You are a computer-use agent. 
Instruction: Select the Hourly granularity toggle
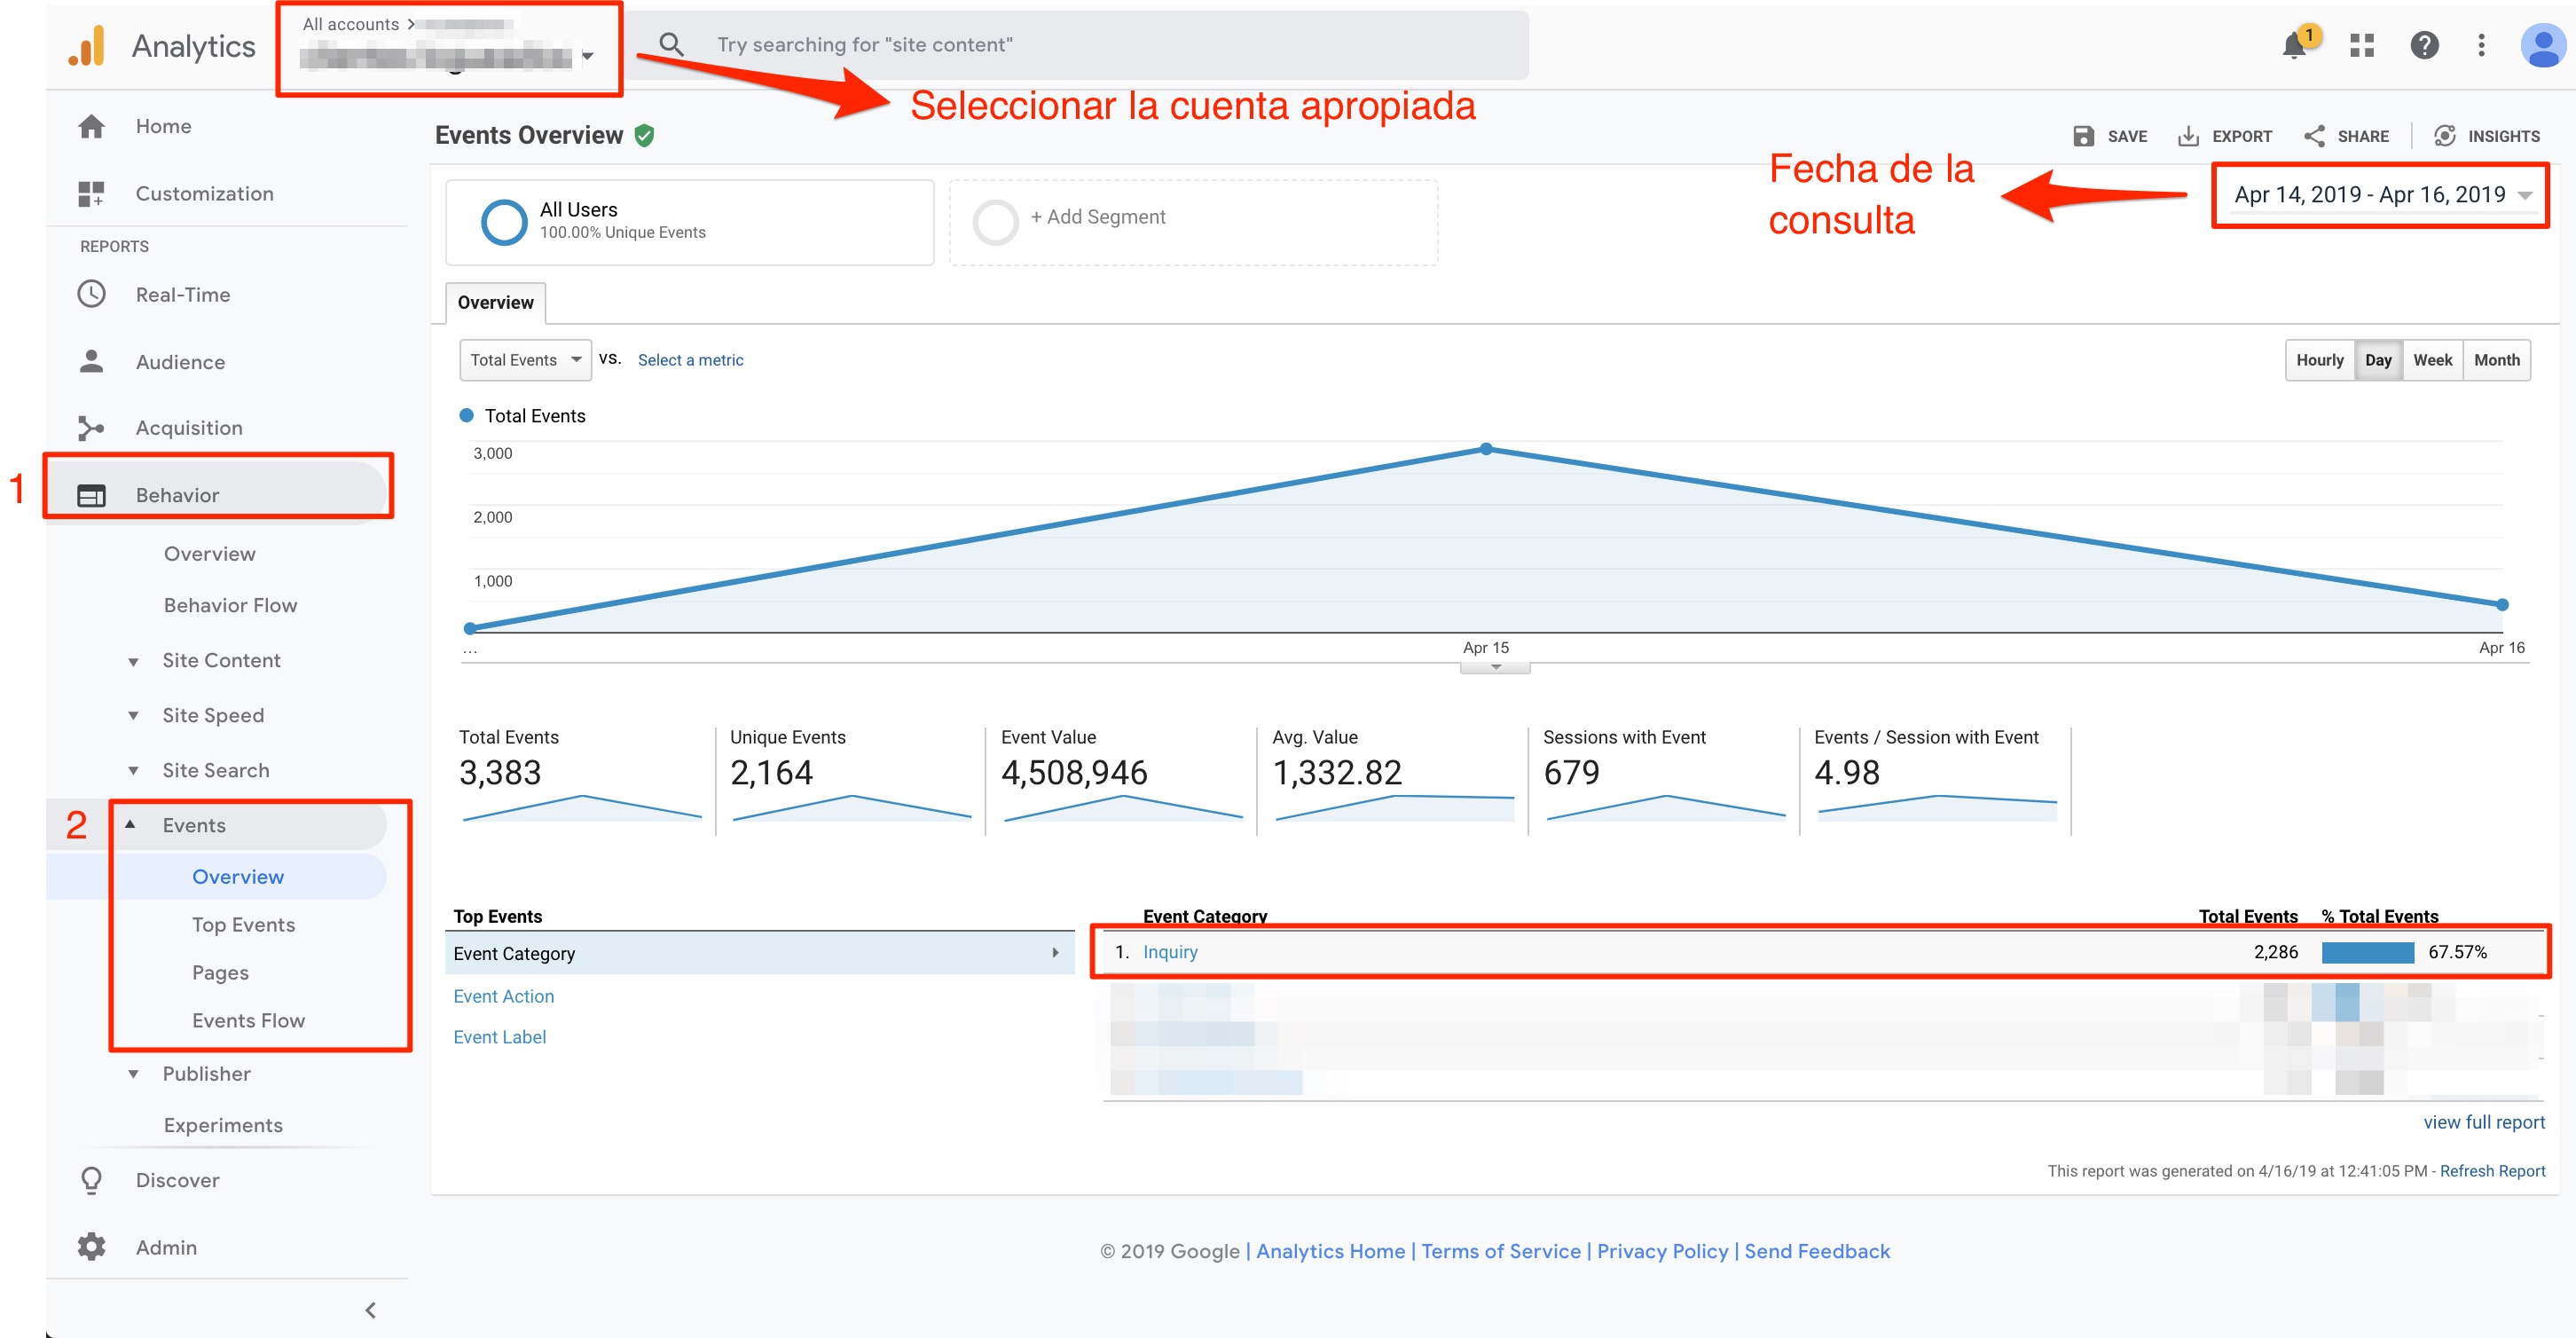click(2319, 360)
